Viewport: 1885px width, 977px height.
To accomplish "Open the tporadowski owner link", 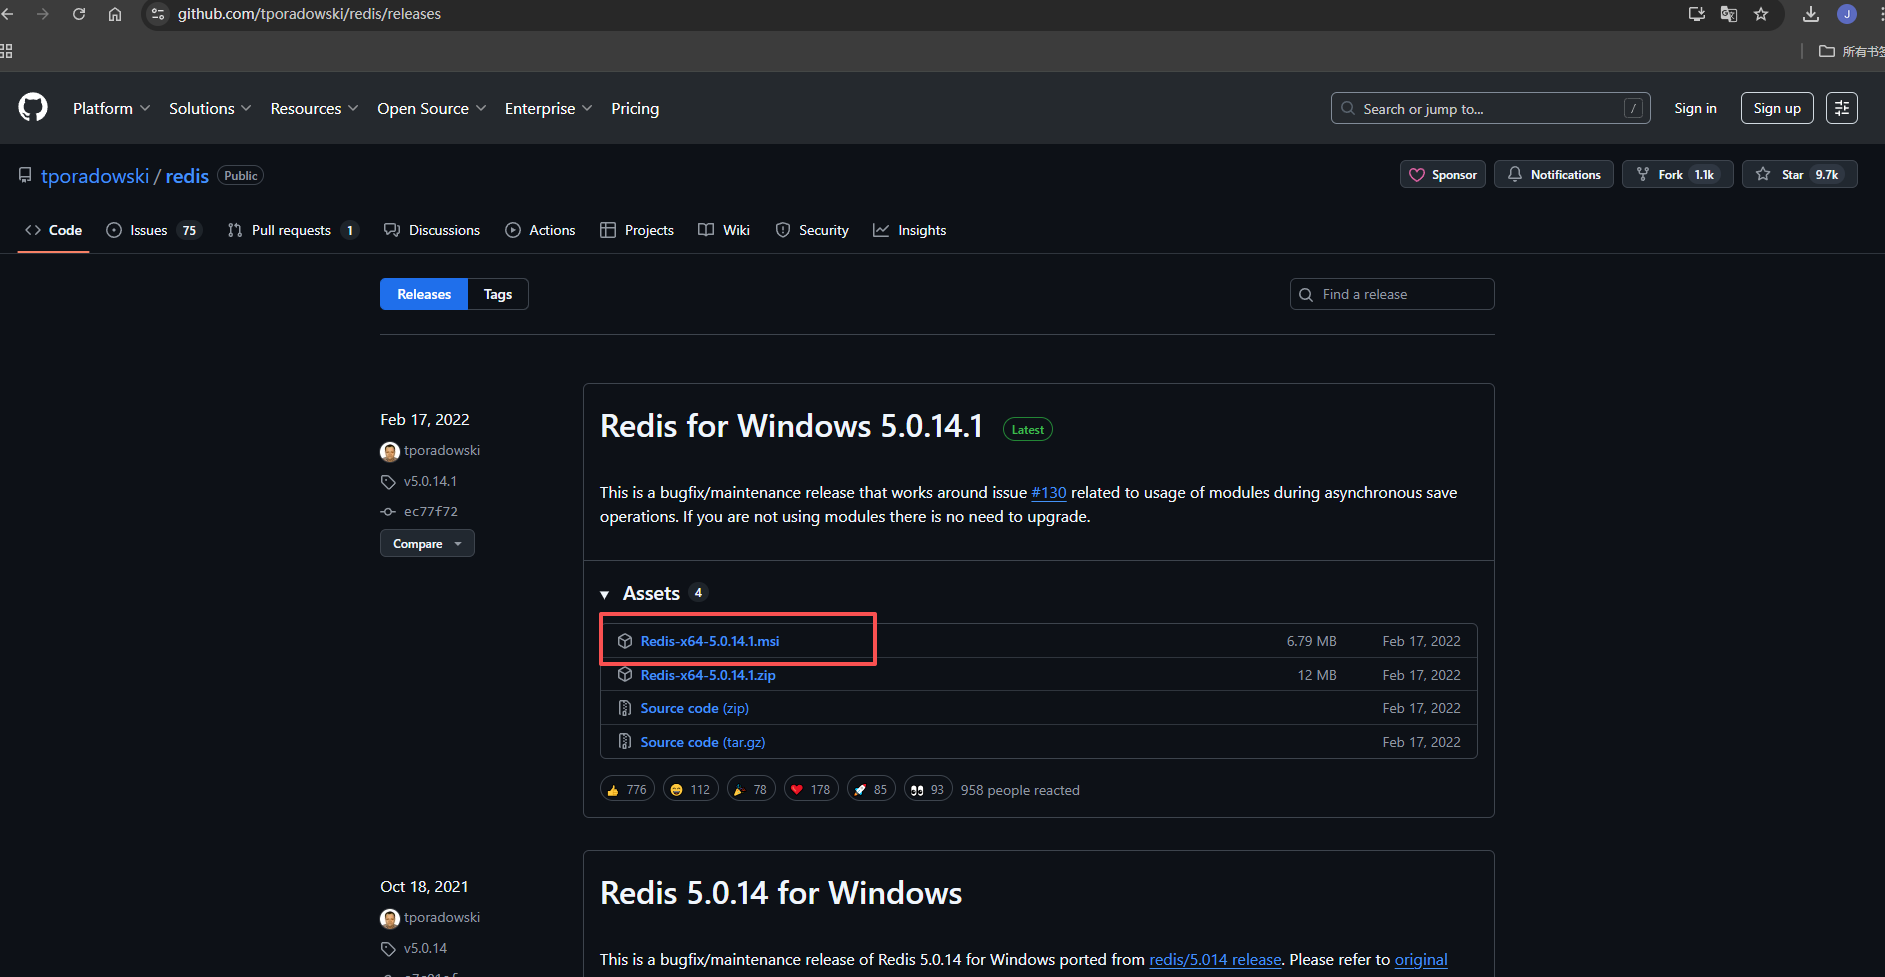I will coord(95,176).
